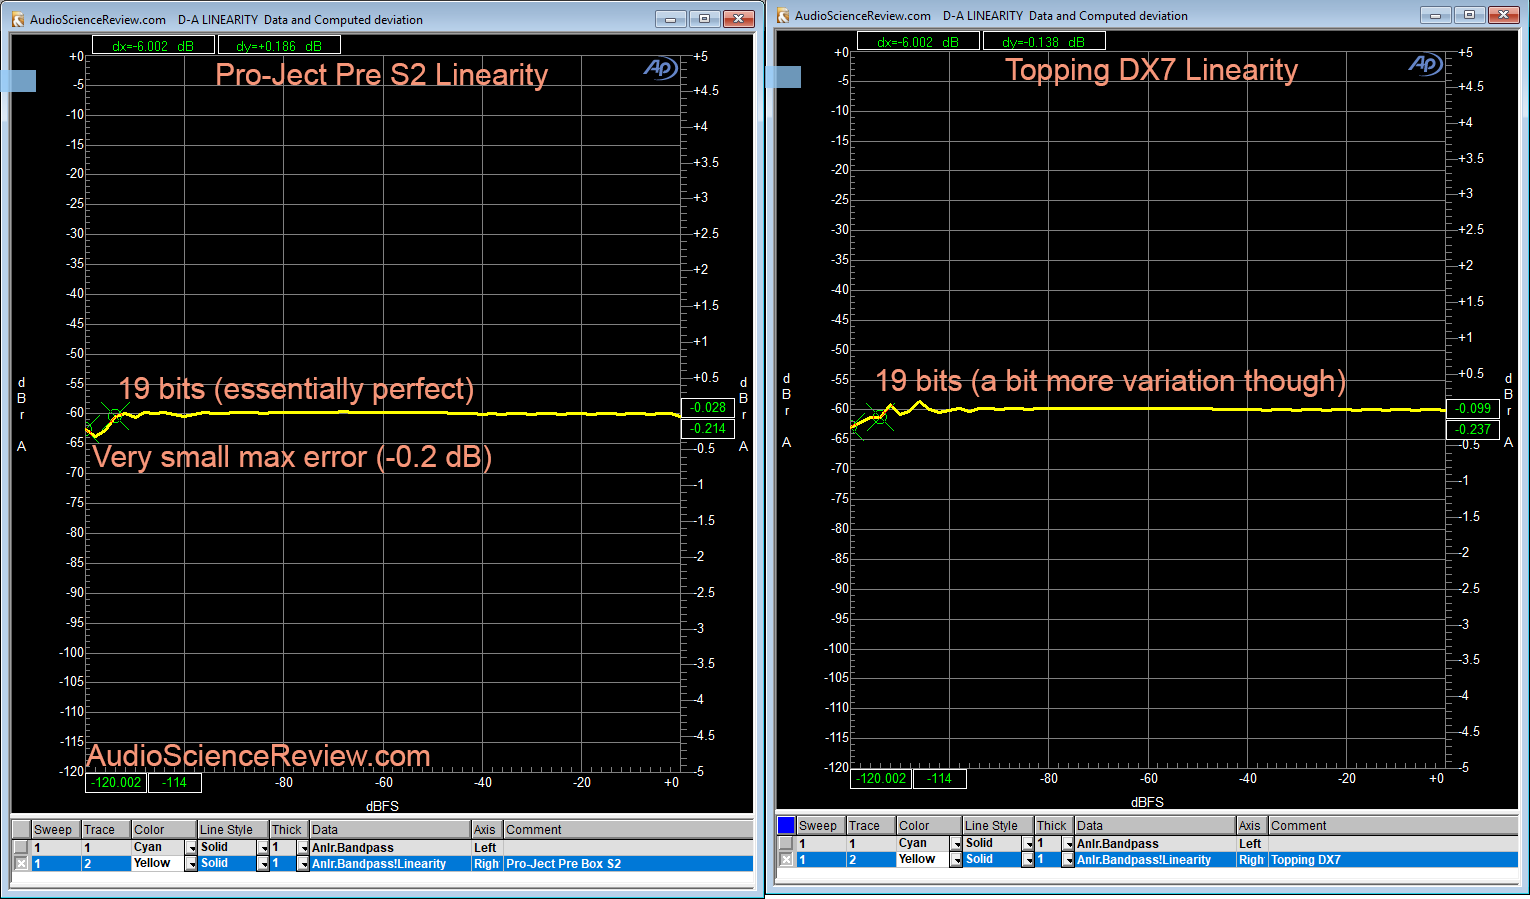Click Data column header in Topping legend
Screen dimensions: 1530x899
pyautogui.click(x=1155, y=826)
